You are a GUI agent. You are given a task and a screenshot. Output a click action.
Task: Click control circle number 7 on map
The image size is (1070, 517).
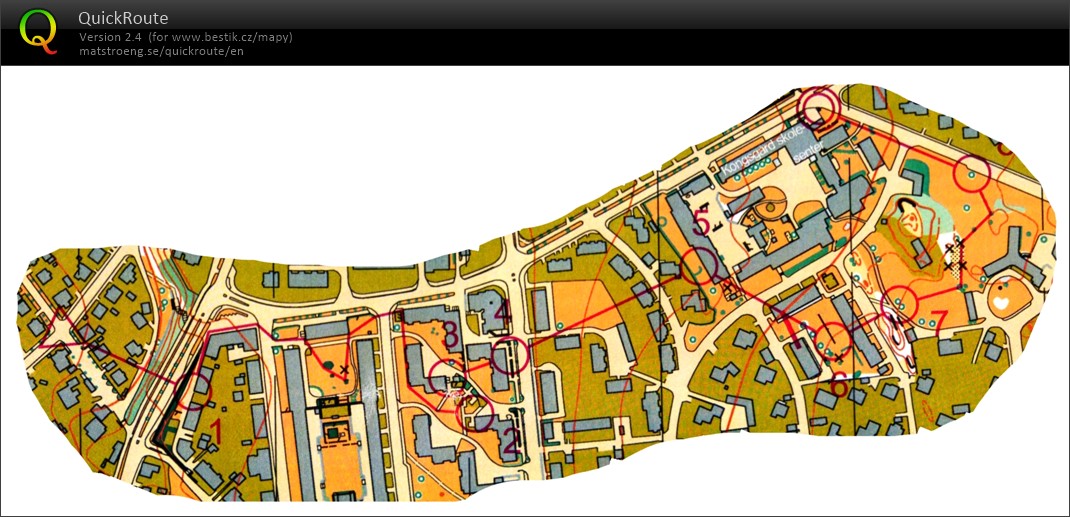[899, 304]
